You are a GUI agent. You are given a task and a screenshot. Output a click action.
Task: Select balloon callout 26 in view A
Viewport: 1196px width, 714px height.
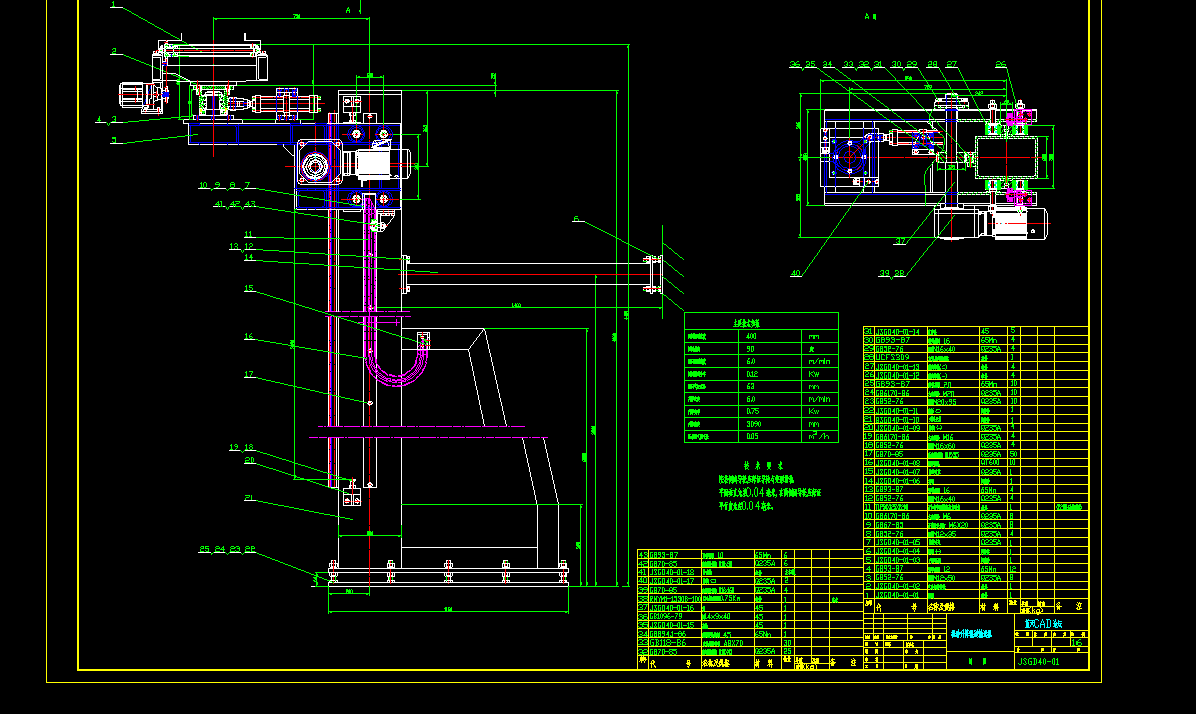(x=1001, y=65)
